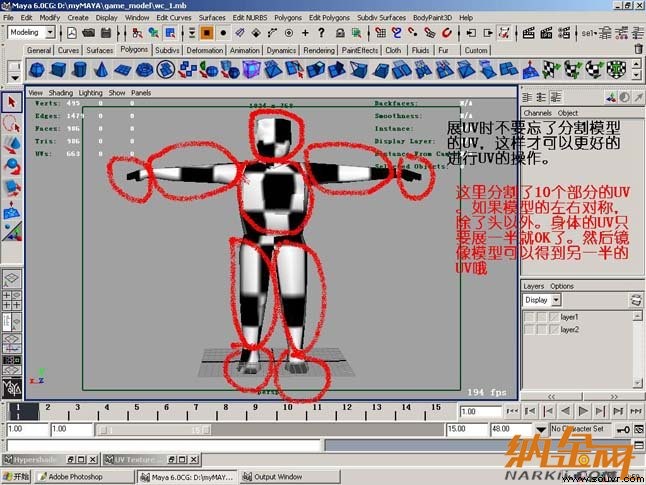Select four view layout icon
Image resolution: width=646 pixels, height=485 pixels.
[x=12, y=300]
